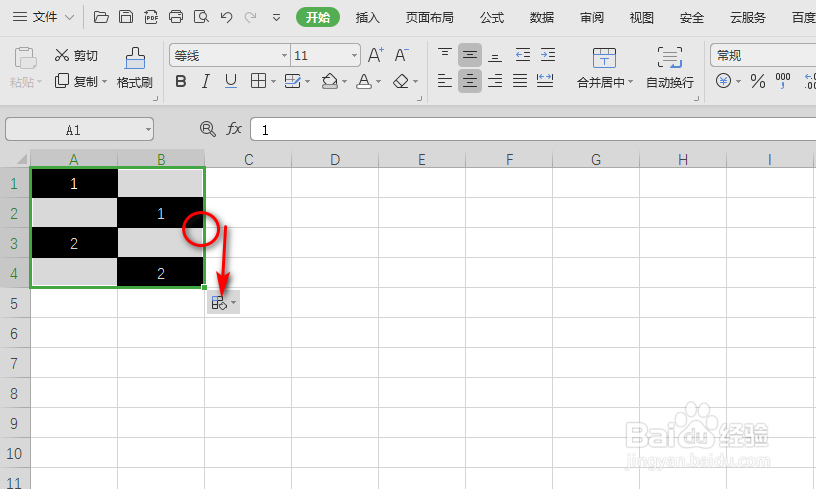Apply font color A
Image resolution: width=816 pixels, height=489 pixels.
pos(364,81)
